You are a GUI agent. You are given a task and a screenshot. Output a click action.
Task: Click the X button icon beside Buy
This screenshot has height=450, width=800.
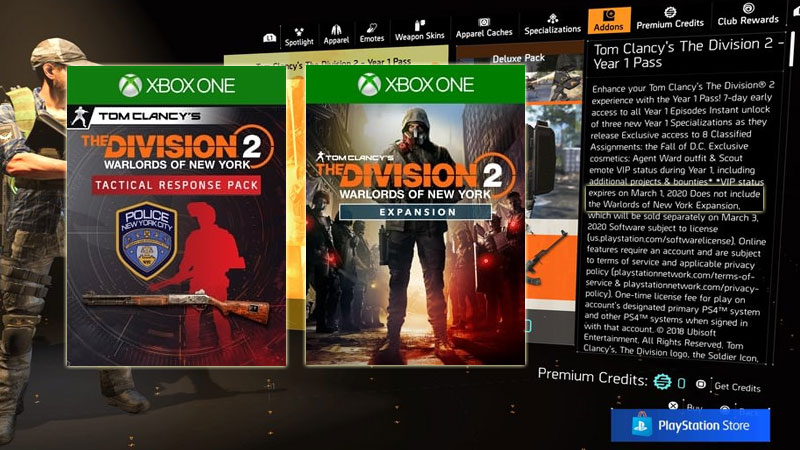coord(673,406)
